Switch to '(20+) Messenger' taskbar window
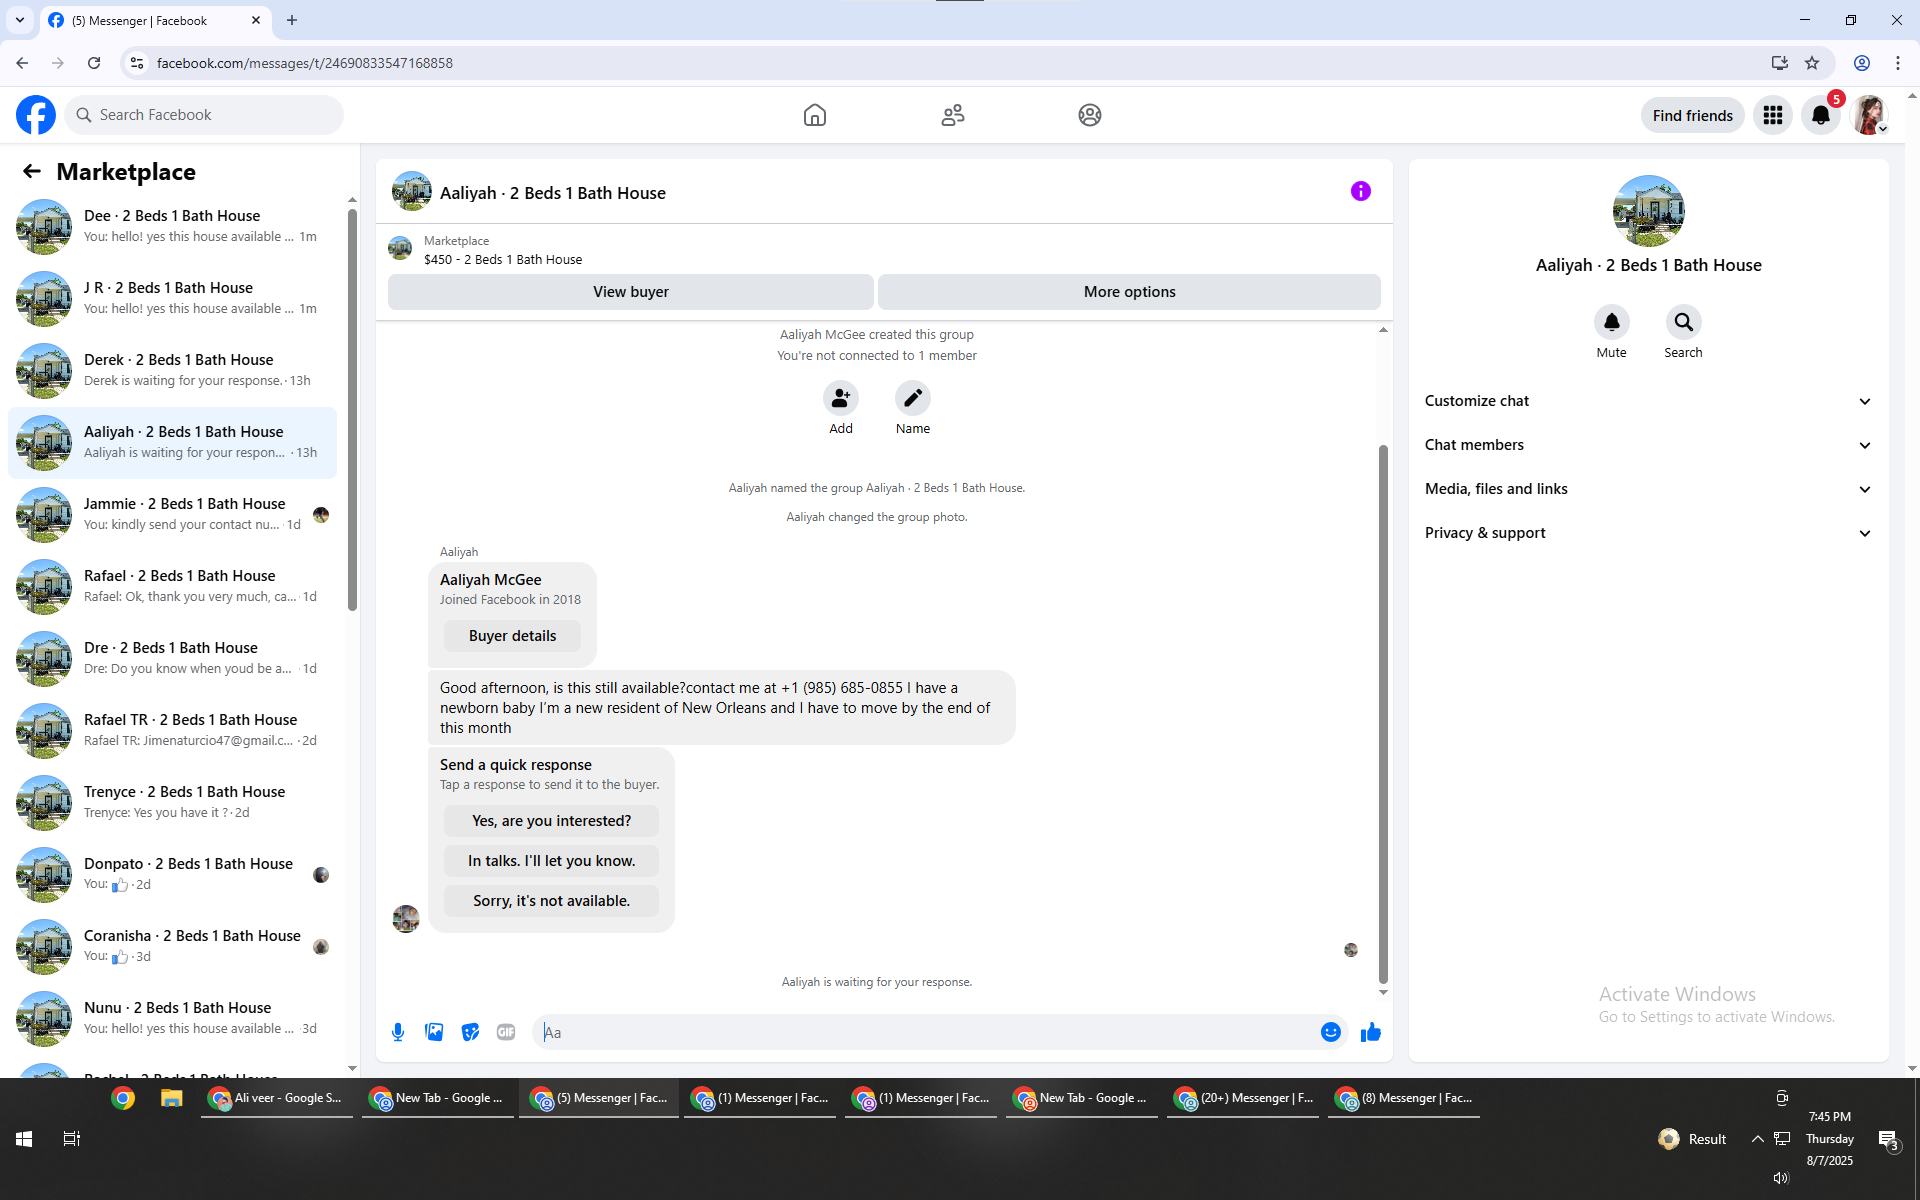Image resolution: width=1920 pixels, height=1200 pixels. tap(1243, 1098)
